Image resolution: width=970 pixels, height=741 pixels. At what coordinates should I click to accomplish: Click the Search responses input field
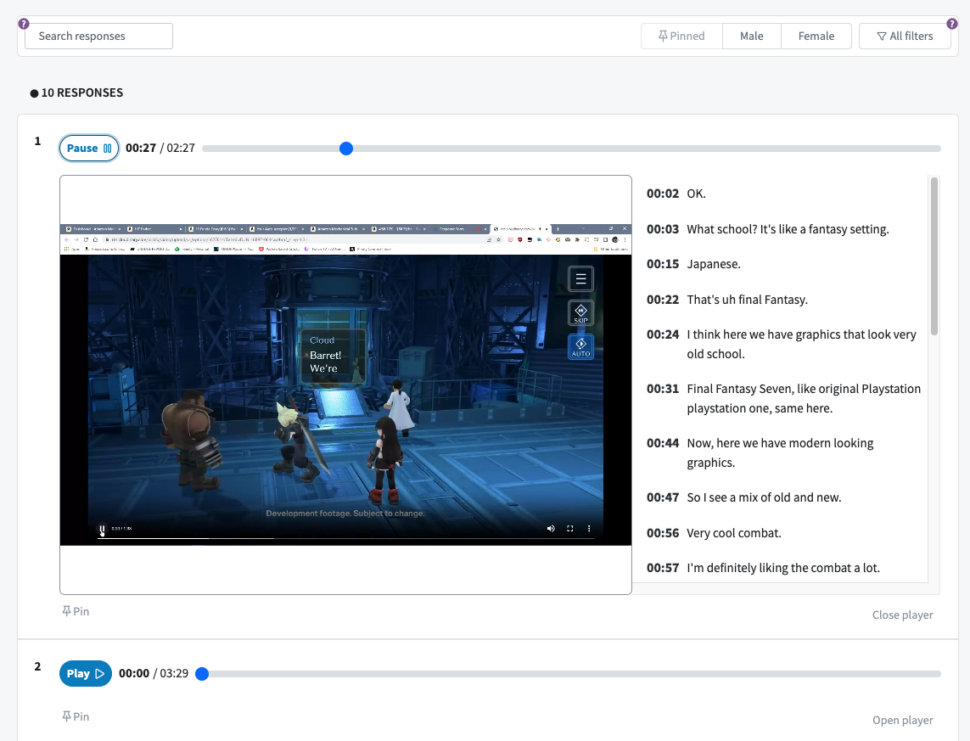(98, 36)
